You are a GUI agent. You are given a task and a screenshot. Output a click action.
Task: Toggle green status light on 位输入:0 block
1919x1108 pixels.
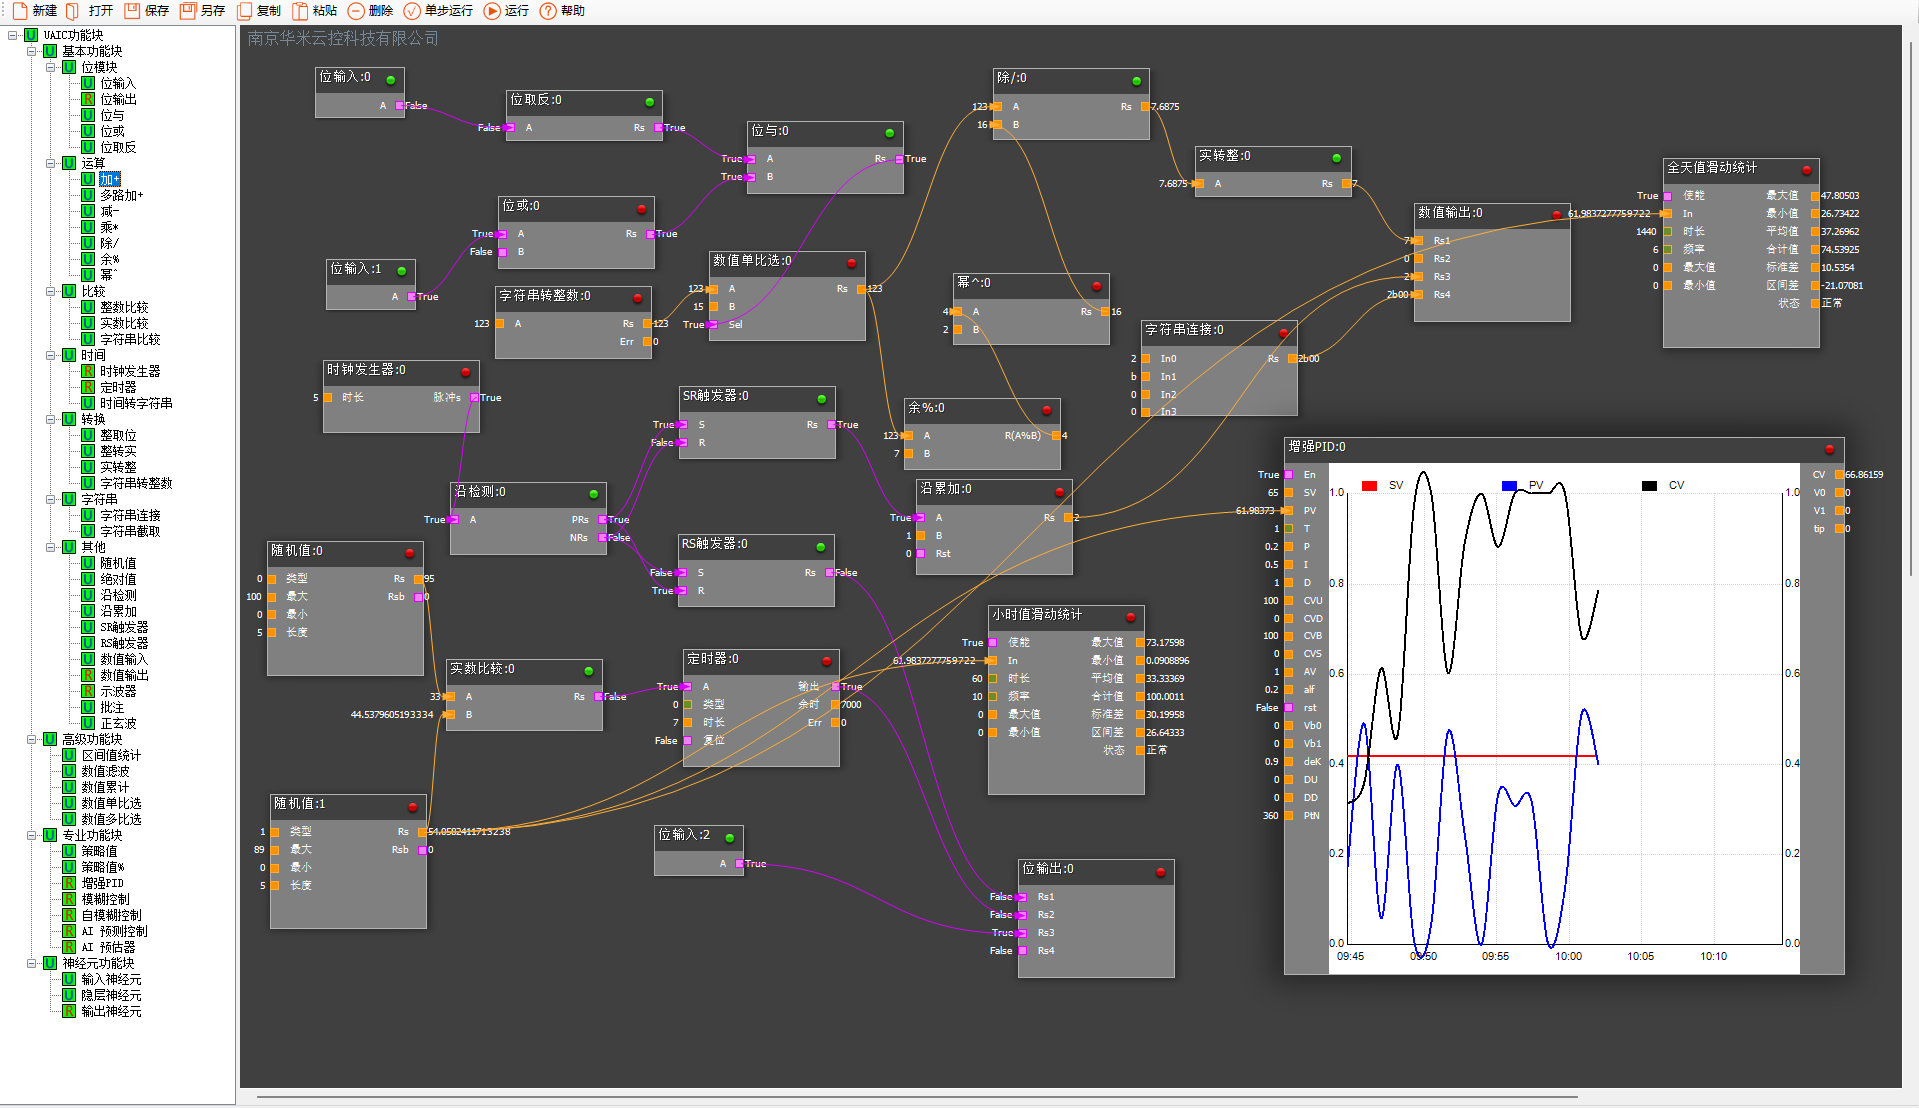(x=390, y=80)
